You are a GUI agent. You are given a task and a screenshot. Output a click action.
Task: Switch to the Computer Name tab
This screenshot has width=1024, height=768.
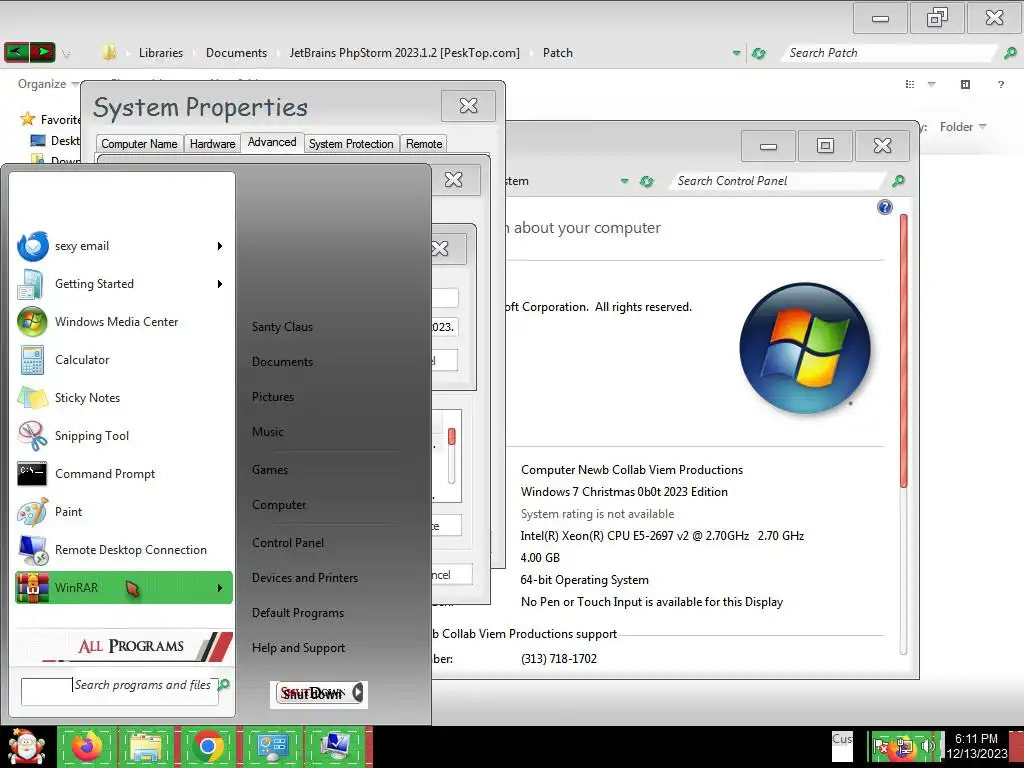[139, 144]
